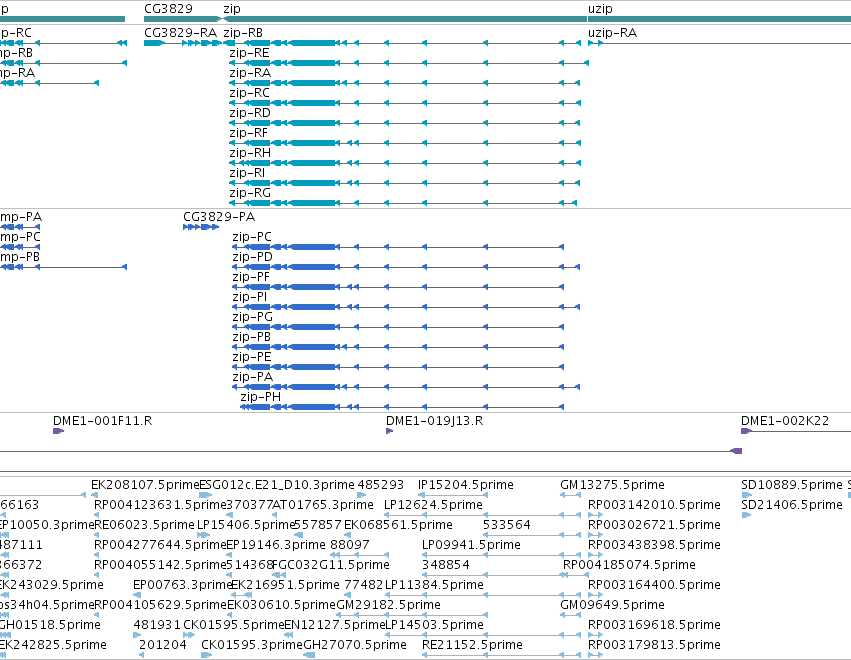Select the zip-PC protein label
The height and width of the screenshot is (660, 851).
coord(252,237)
